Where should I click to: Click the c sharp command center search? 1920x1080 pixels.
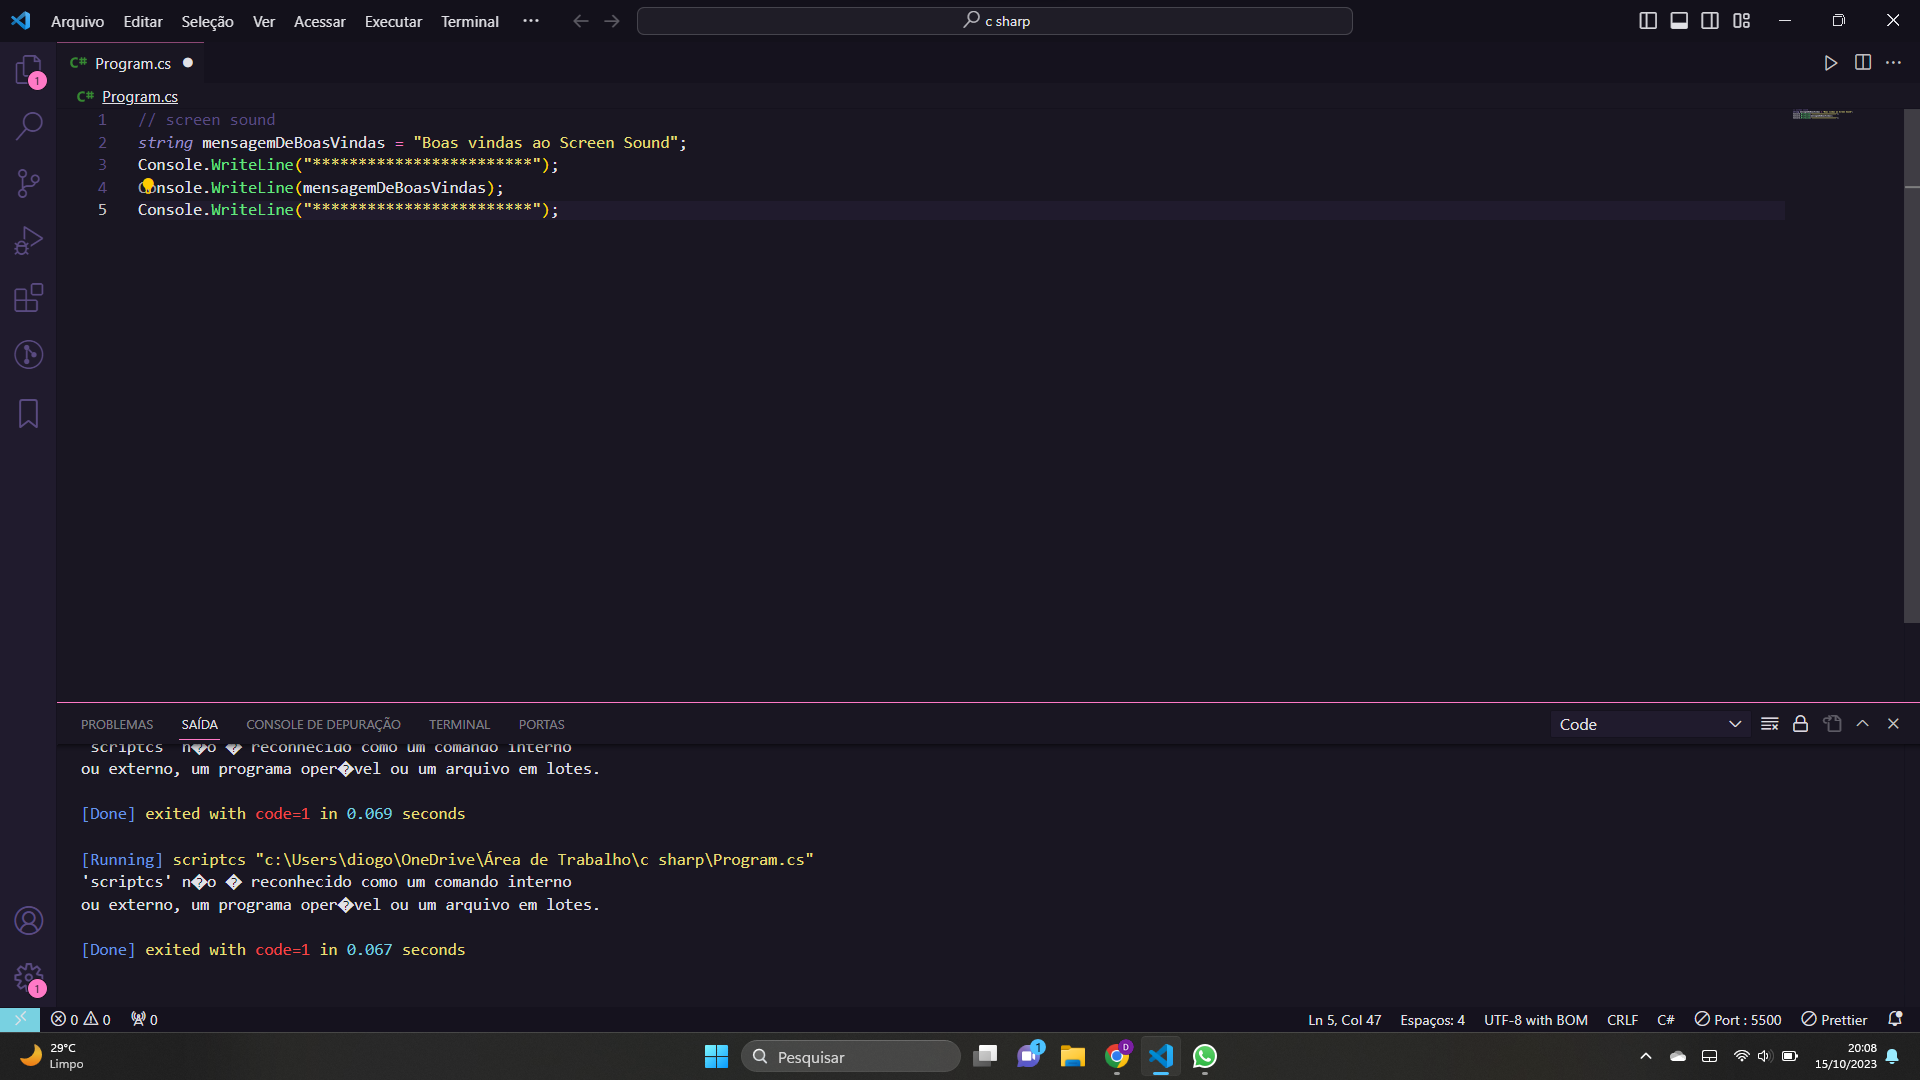click(994, 21)
